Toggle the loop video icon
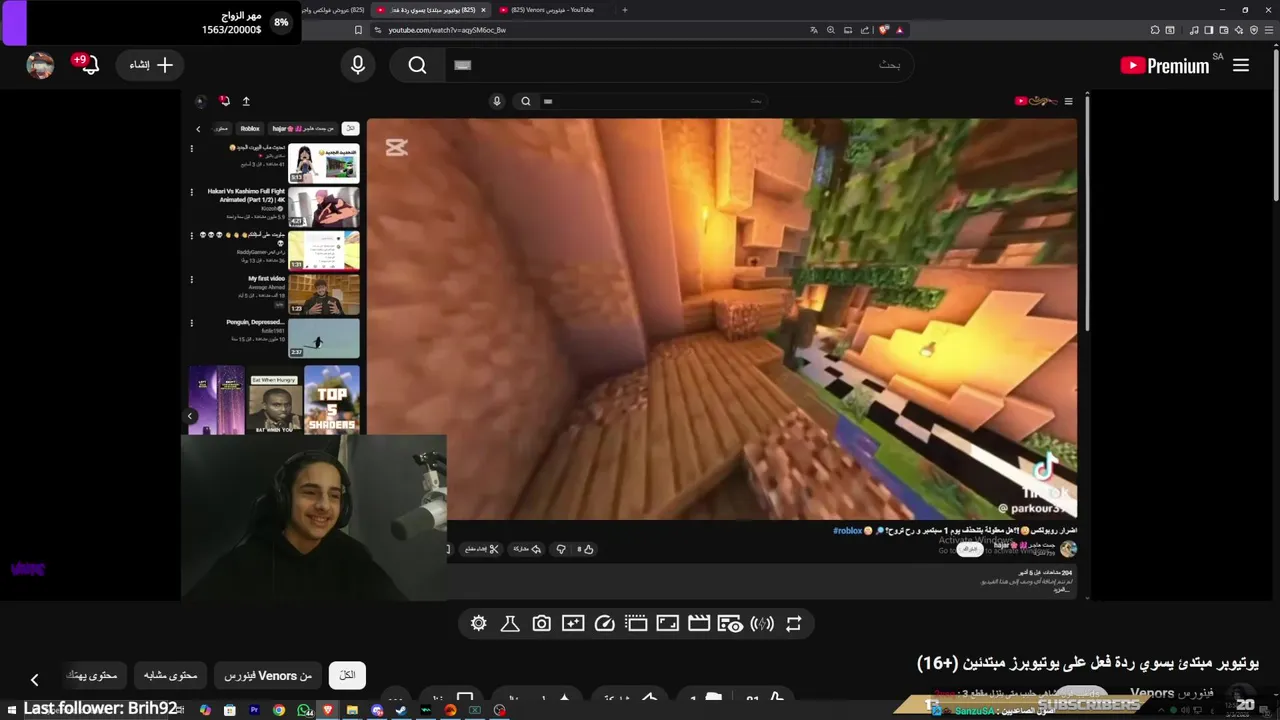 coord(793,623)
